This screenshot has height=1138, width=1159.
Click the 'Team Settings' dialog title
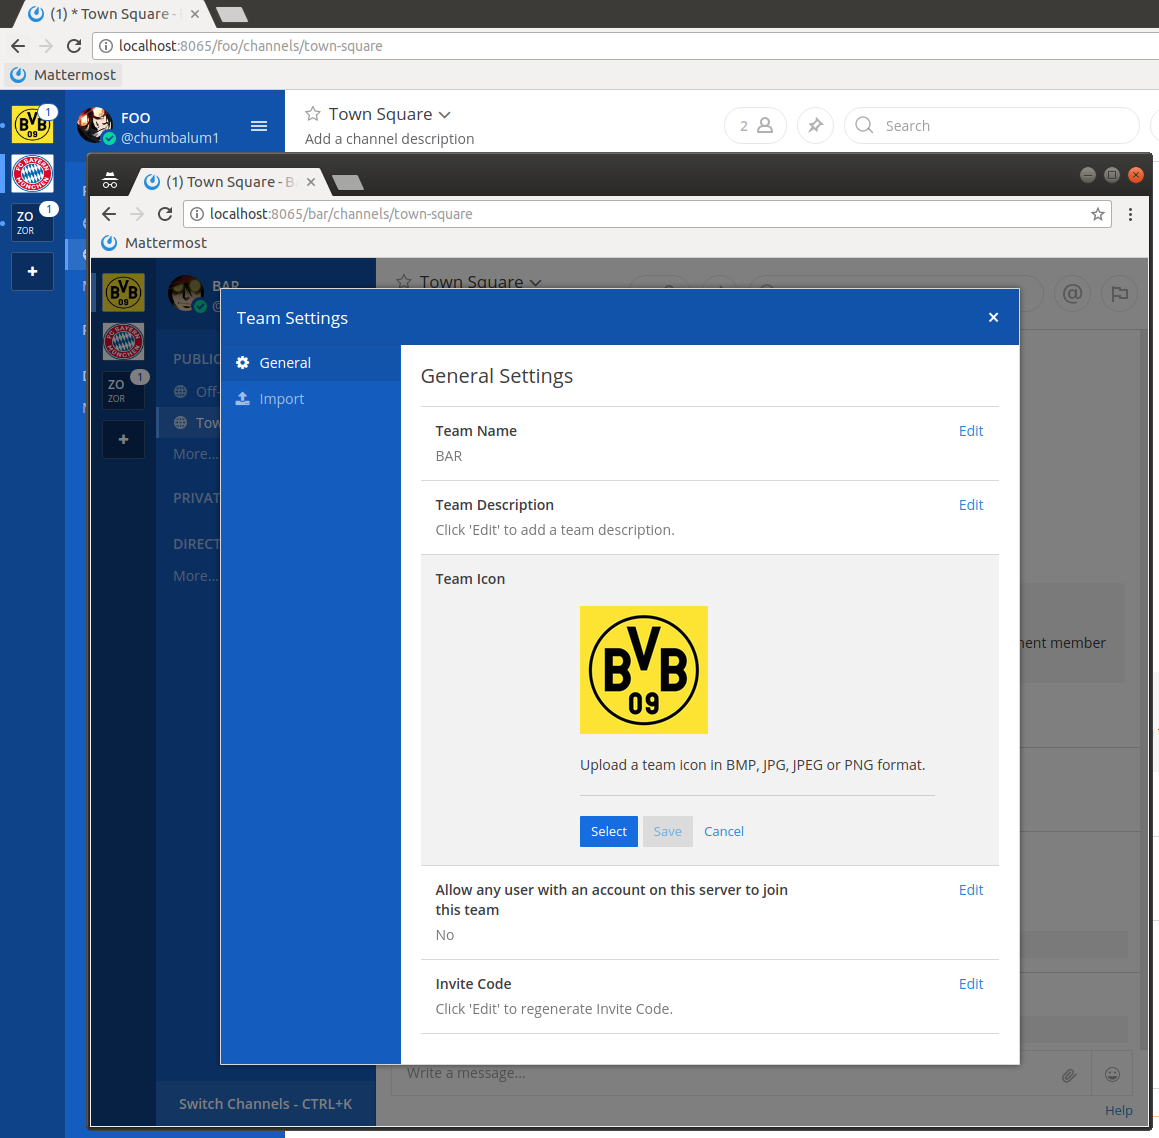coord(292,318)
